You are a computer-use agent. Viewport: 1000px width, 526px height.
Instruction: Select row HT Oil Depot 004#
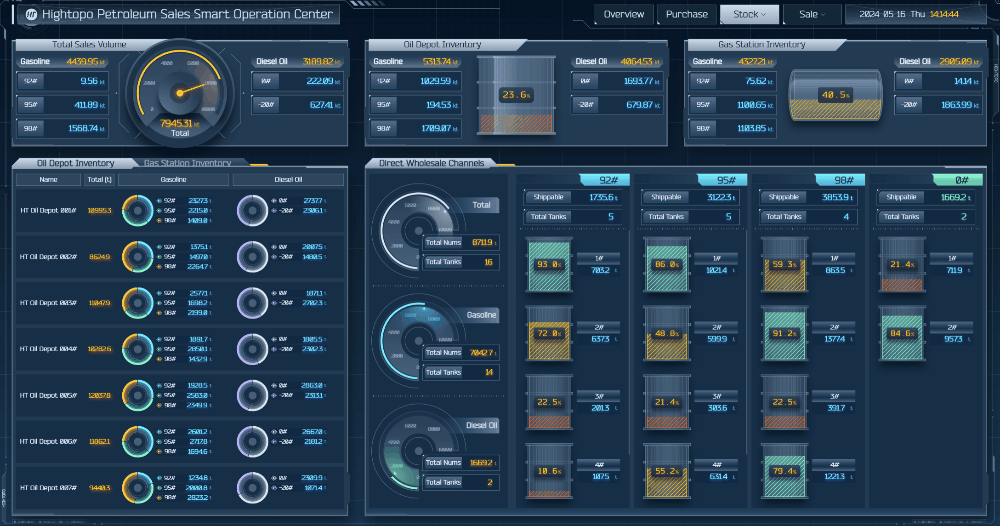179,349
